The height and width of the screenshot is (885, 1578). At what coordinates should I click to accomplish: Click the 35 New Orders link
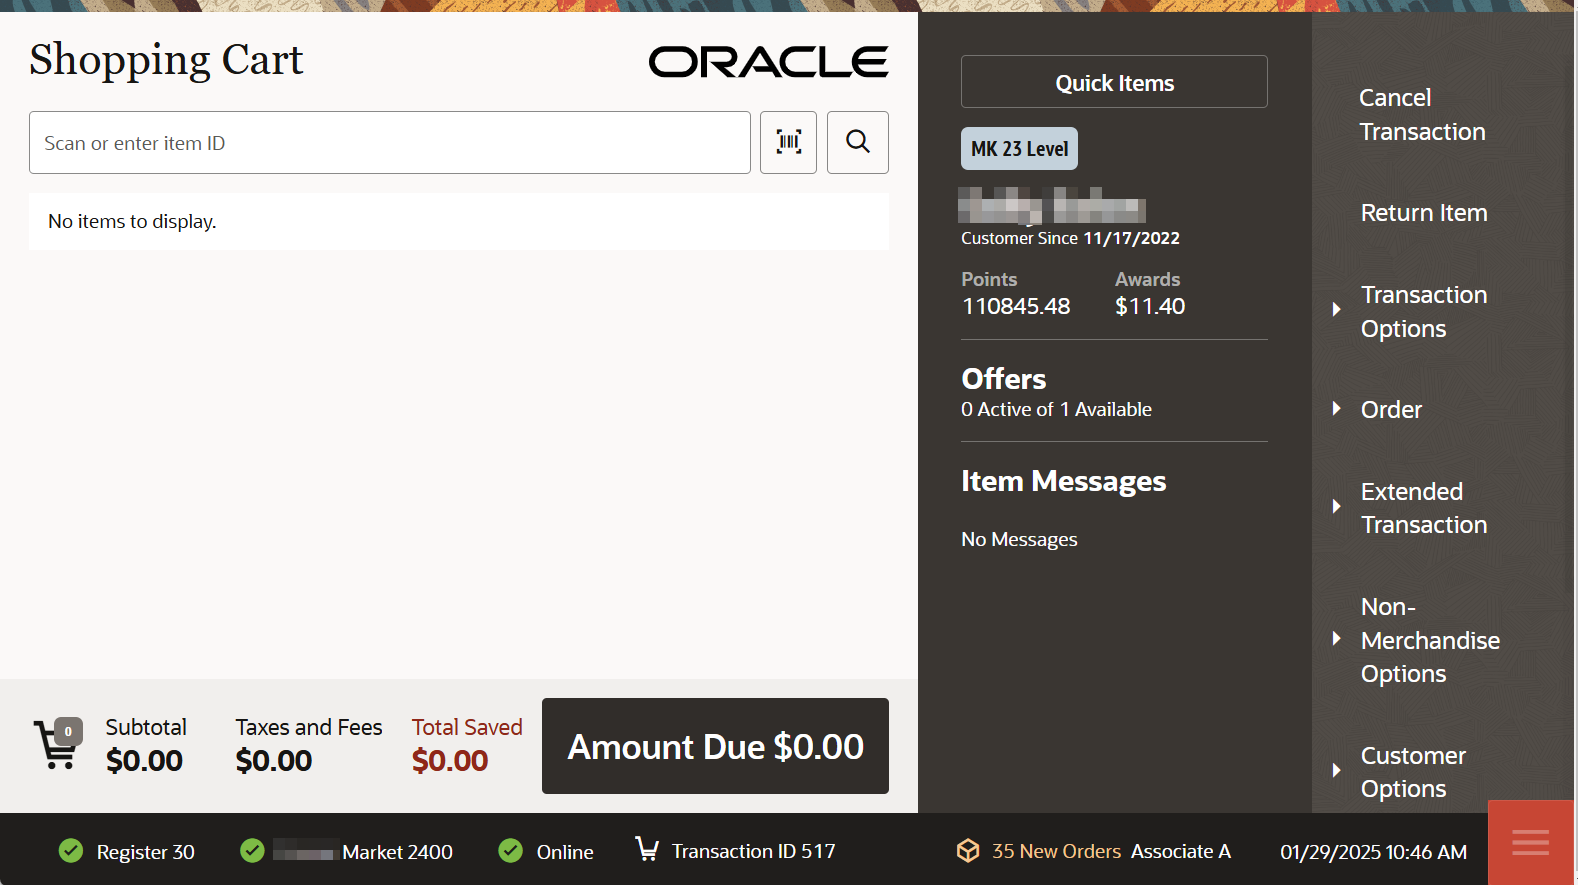1056,851
